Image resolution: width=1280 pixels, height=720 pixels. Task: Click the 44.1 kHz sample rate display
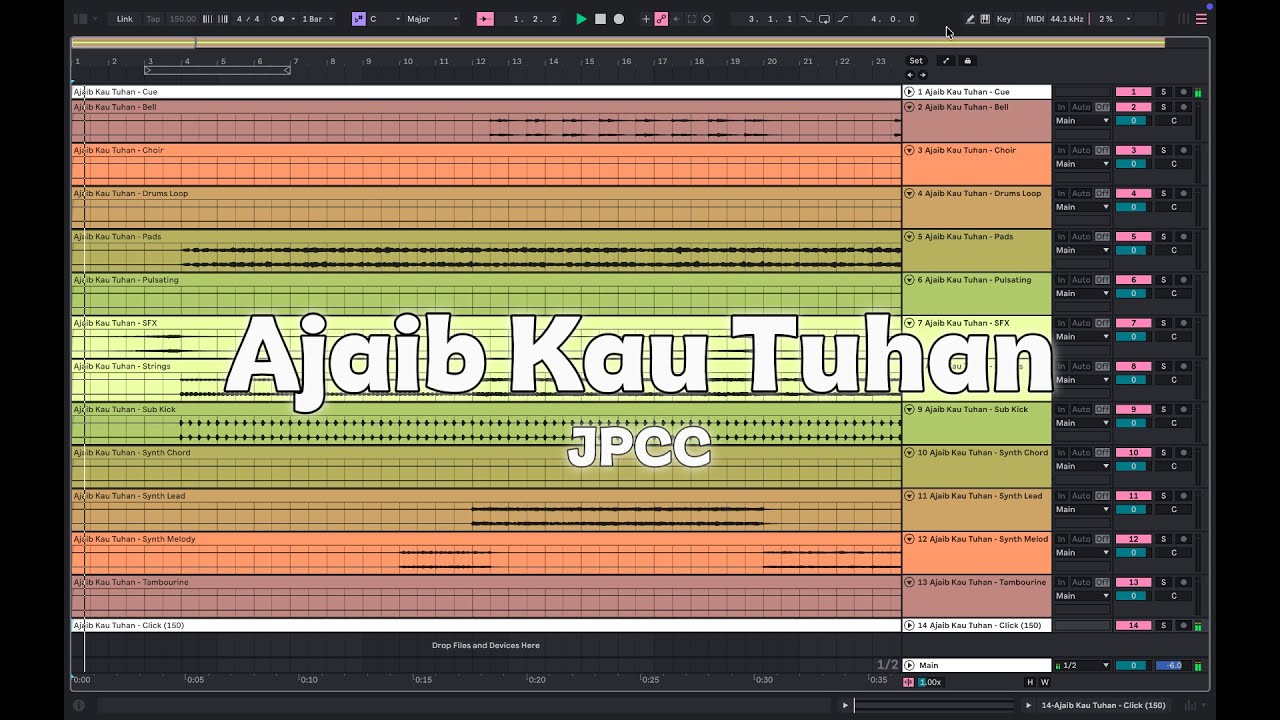(x=1067, y=19)
